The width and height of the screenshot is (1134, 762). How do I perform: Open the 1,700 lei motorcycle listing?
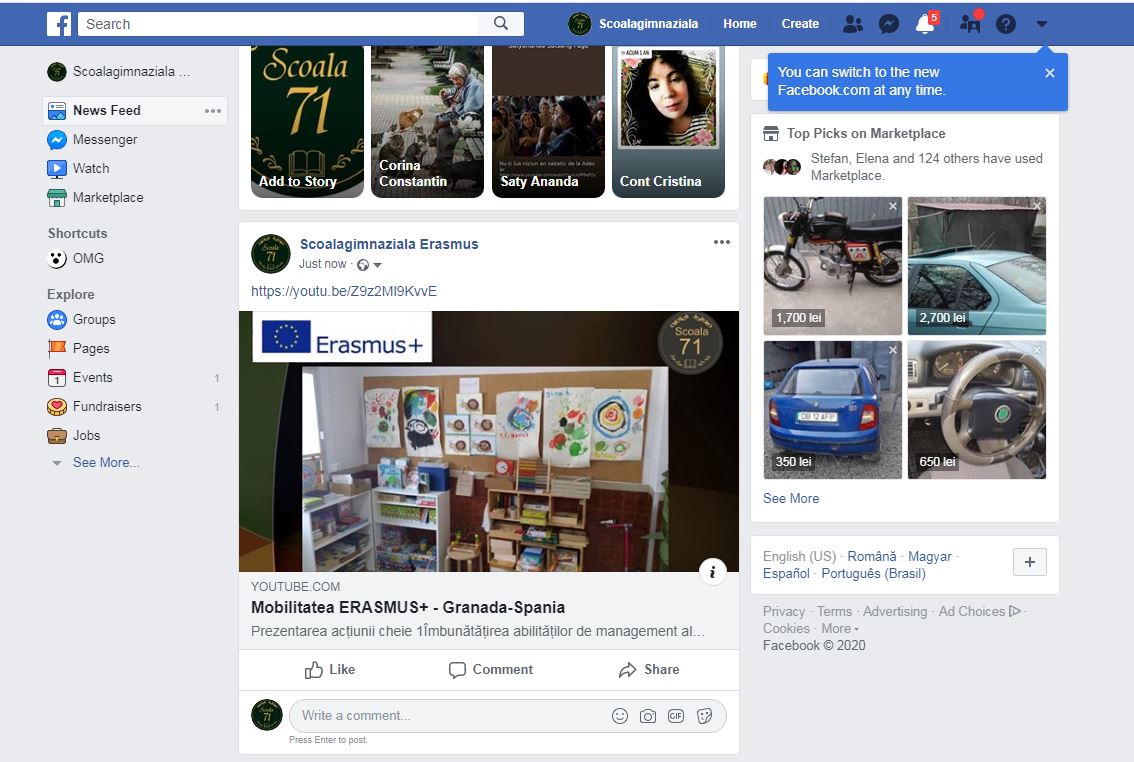(832, 266)
